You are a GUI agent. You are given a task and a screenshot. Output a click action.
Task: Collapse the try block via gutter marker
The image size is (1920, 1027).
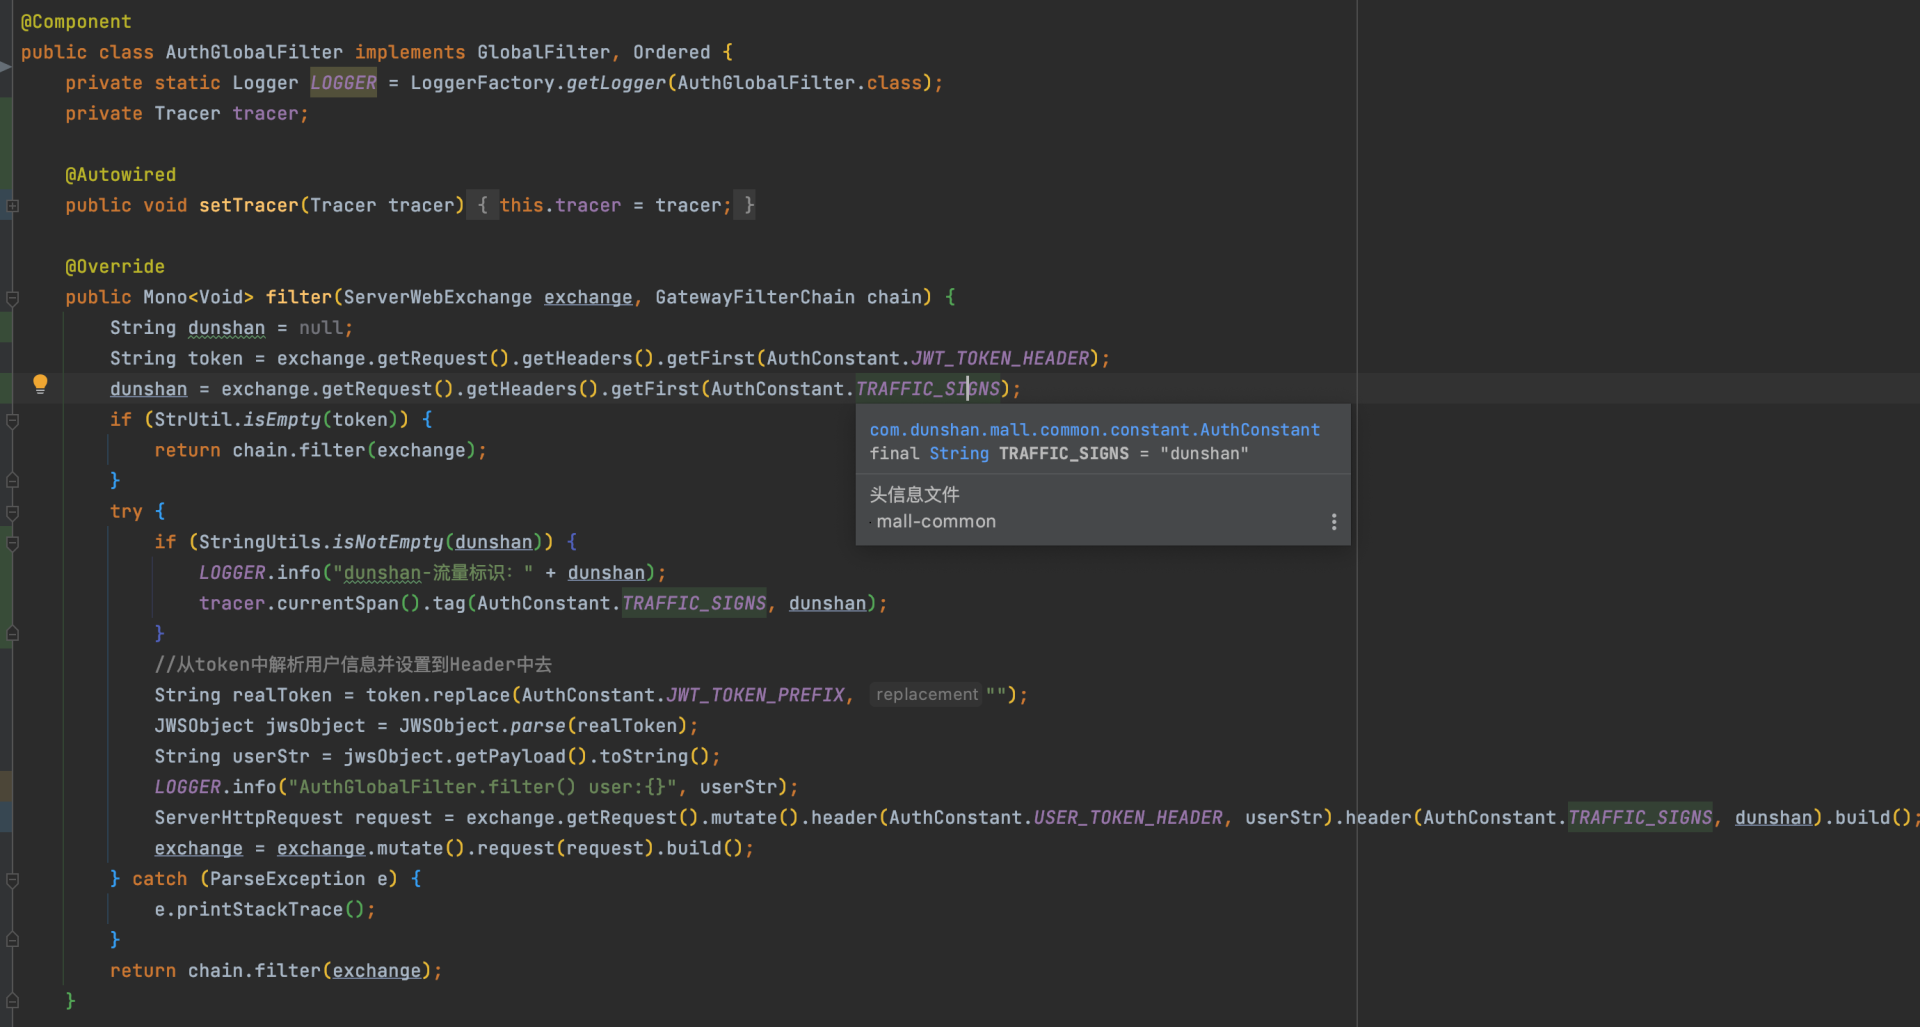[13, 513]
